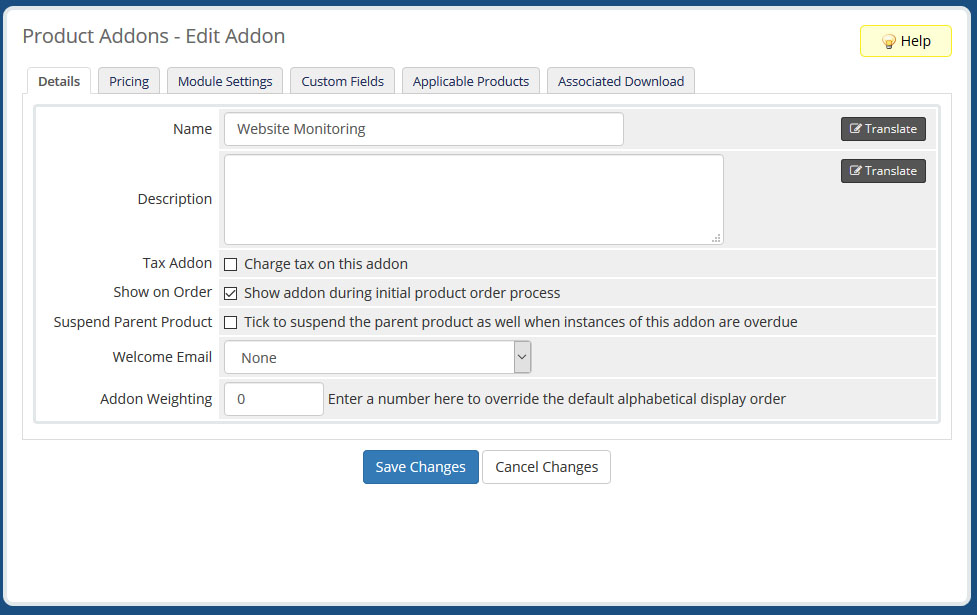The image size is (977, 615).
Task: Click the Addon Weighting number field
Action: pos(272,398)
